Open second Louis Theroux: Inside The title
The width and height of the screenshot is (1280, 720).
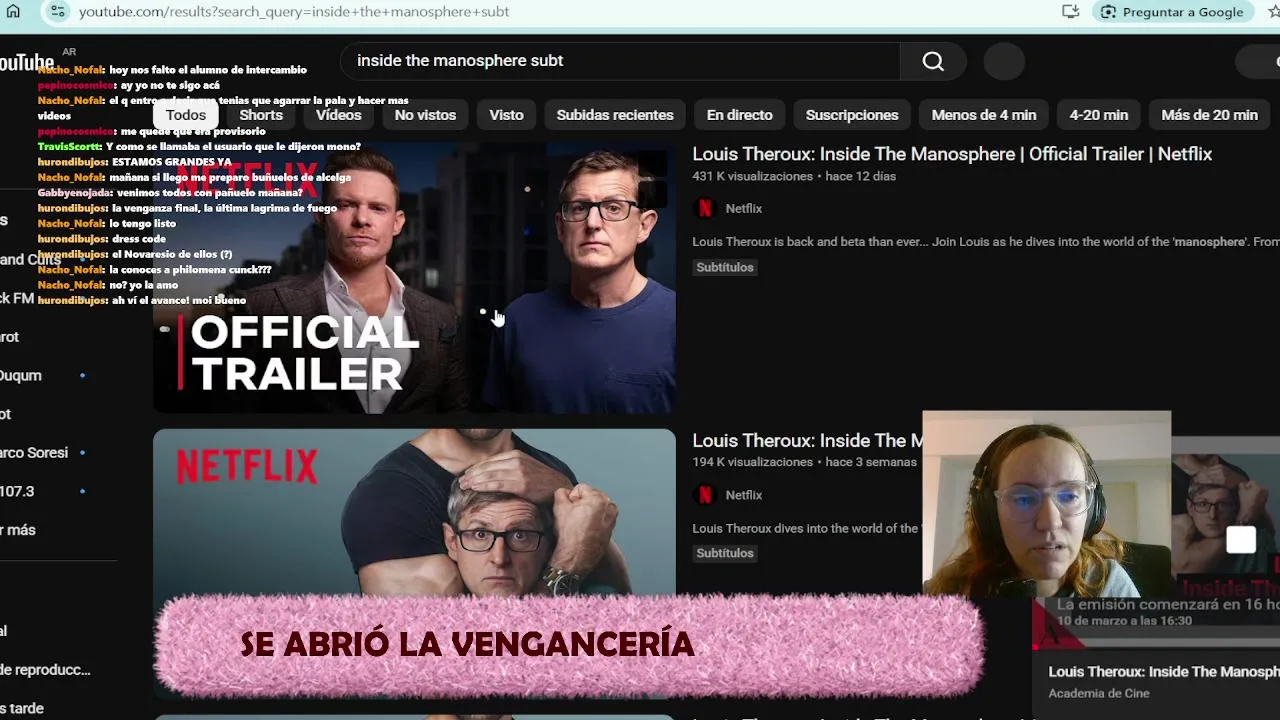807,441
